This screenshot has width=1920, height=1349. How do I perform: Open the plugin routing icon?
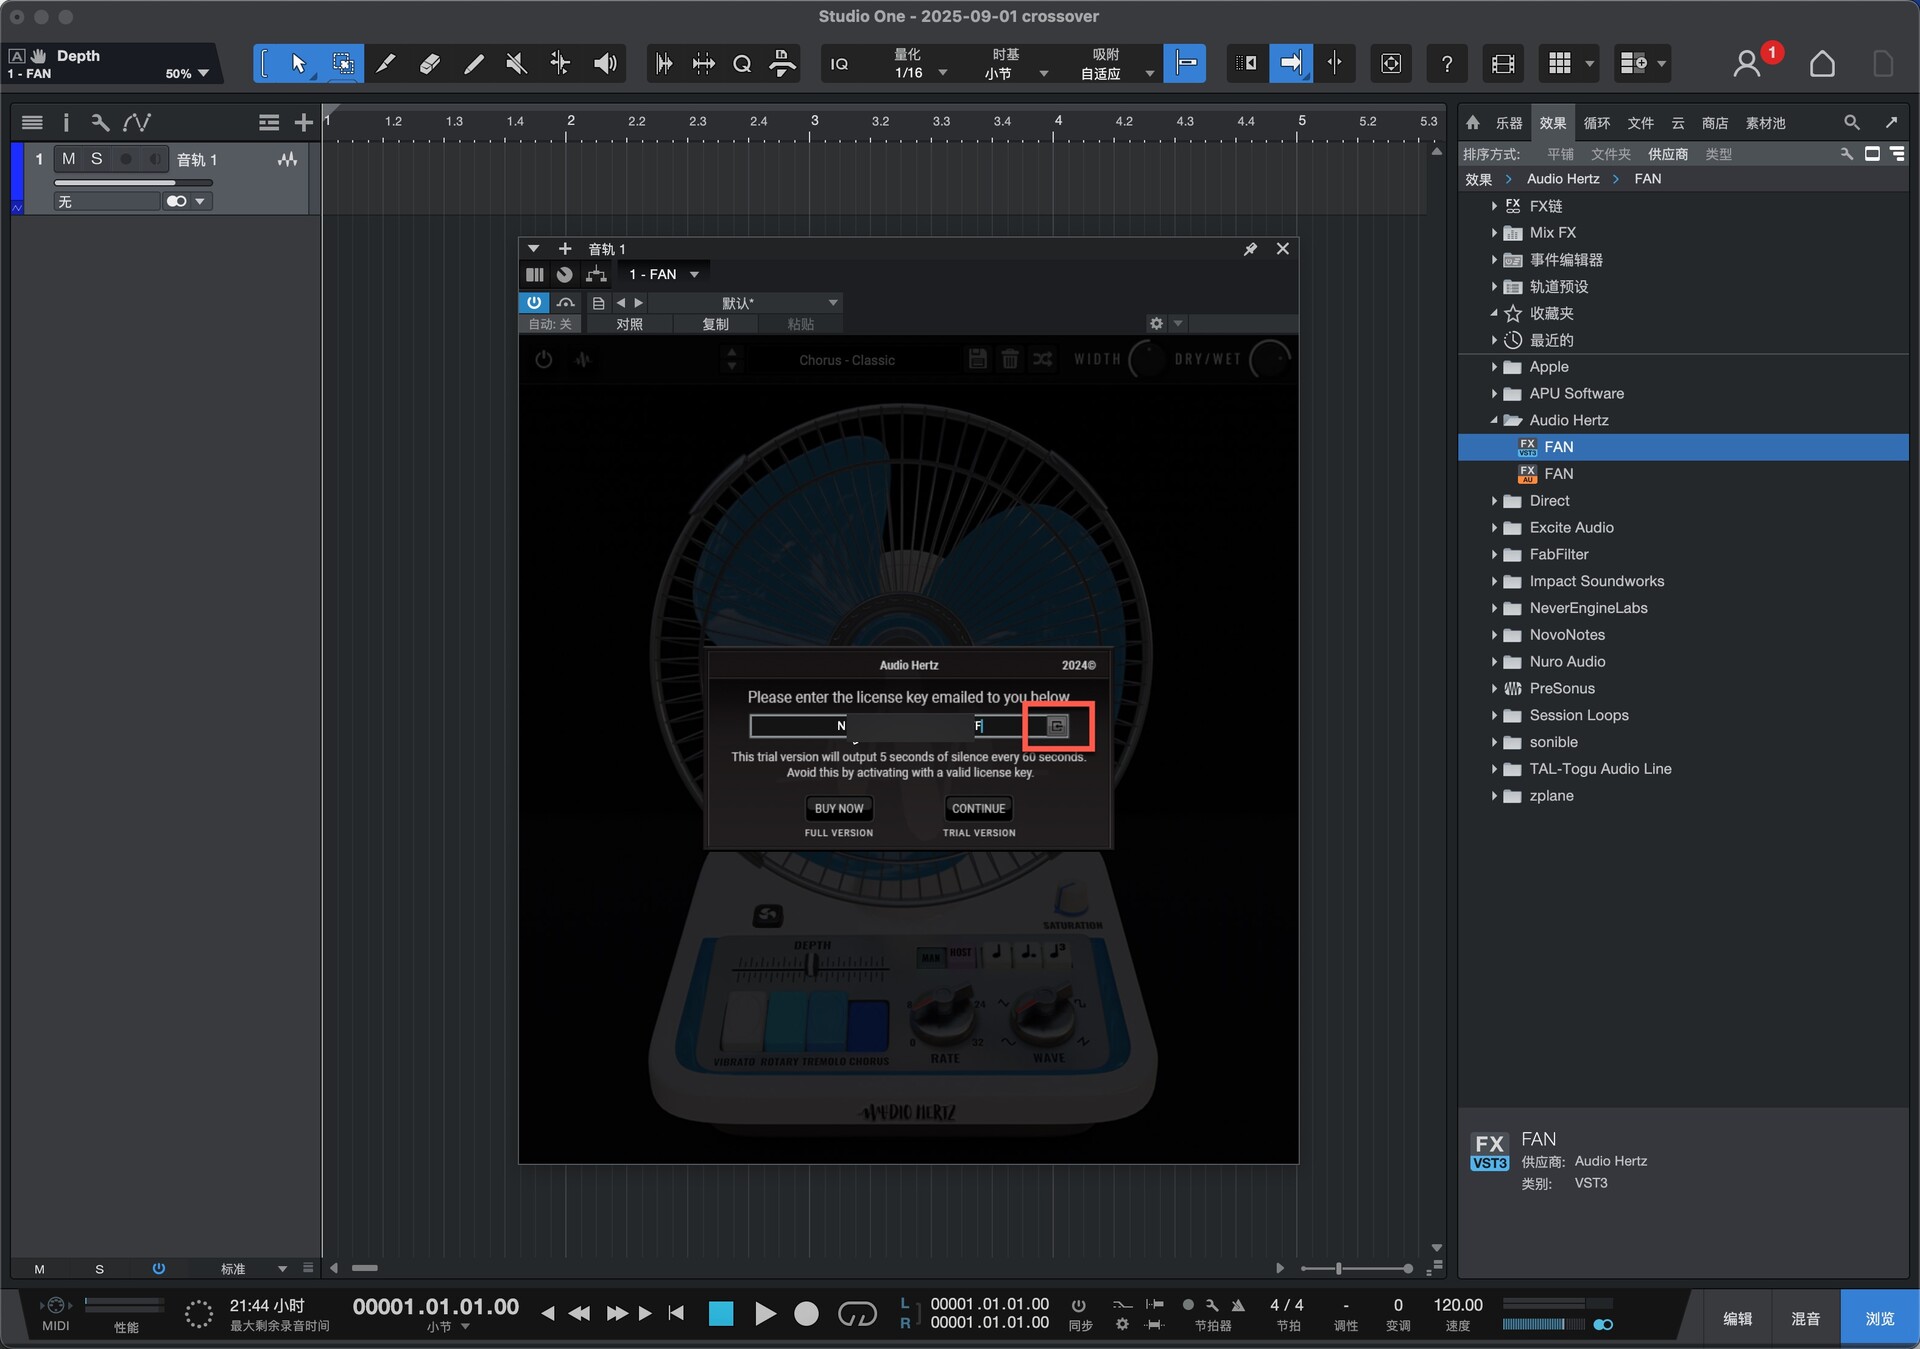pyautogui.click(x=596, y=274)
